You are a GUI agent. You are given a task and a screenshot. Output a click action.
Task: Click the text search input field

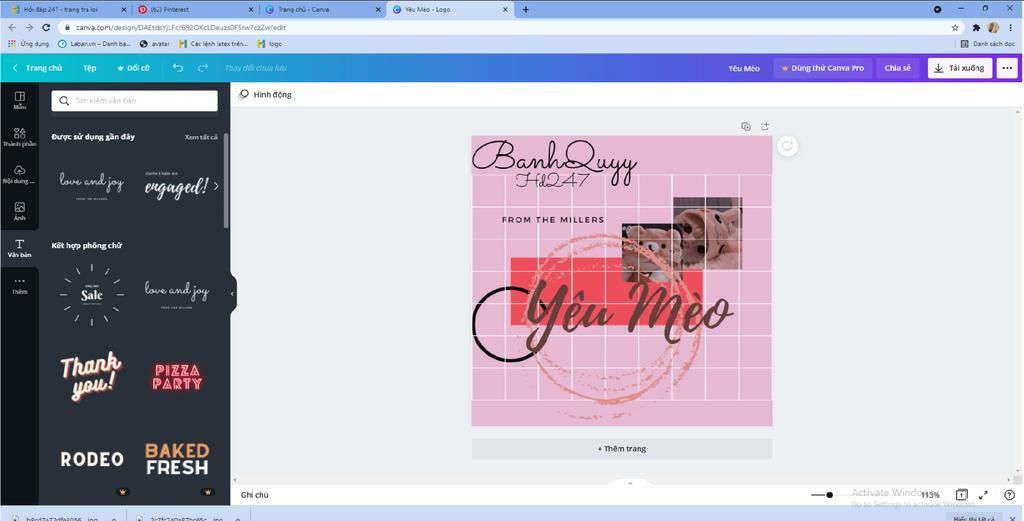tap(135, 101)
